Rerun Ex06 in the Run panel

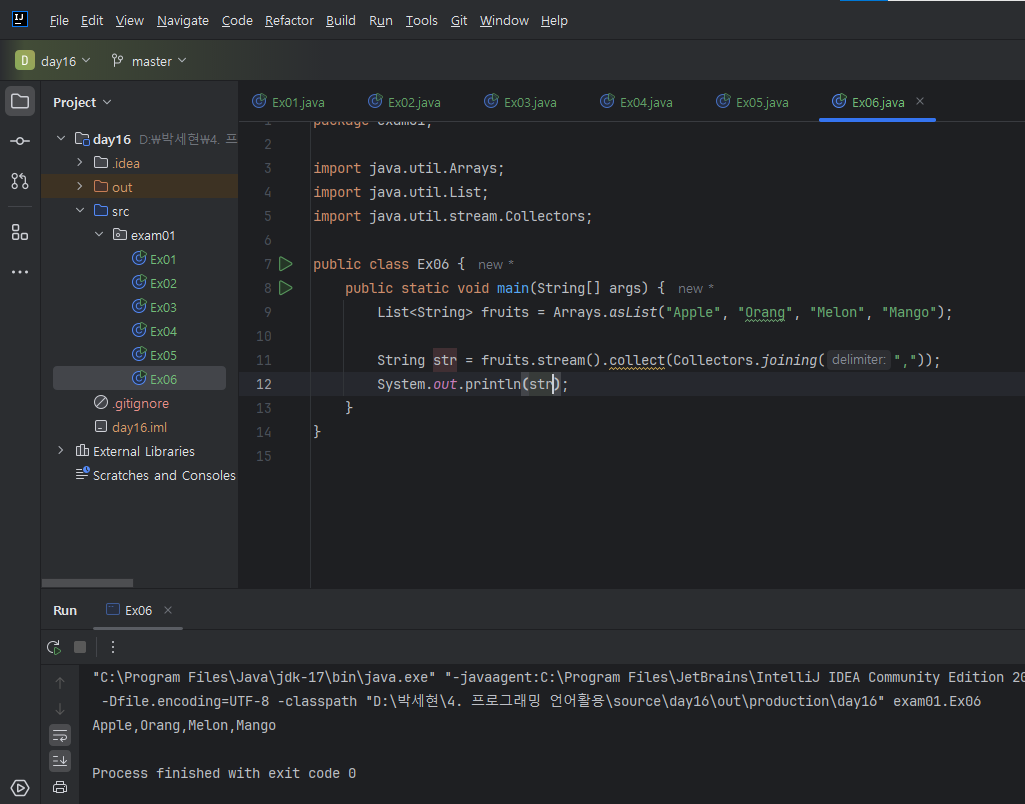54,647
